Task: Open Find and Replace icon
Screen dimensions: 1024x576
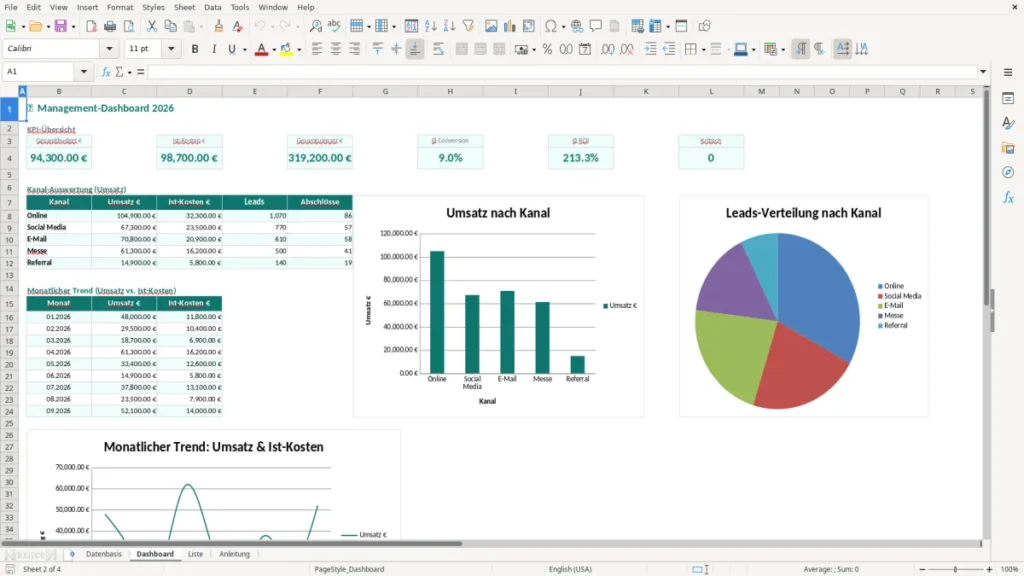Action: pyautogui.click(x=315, y=26)
